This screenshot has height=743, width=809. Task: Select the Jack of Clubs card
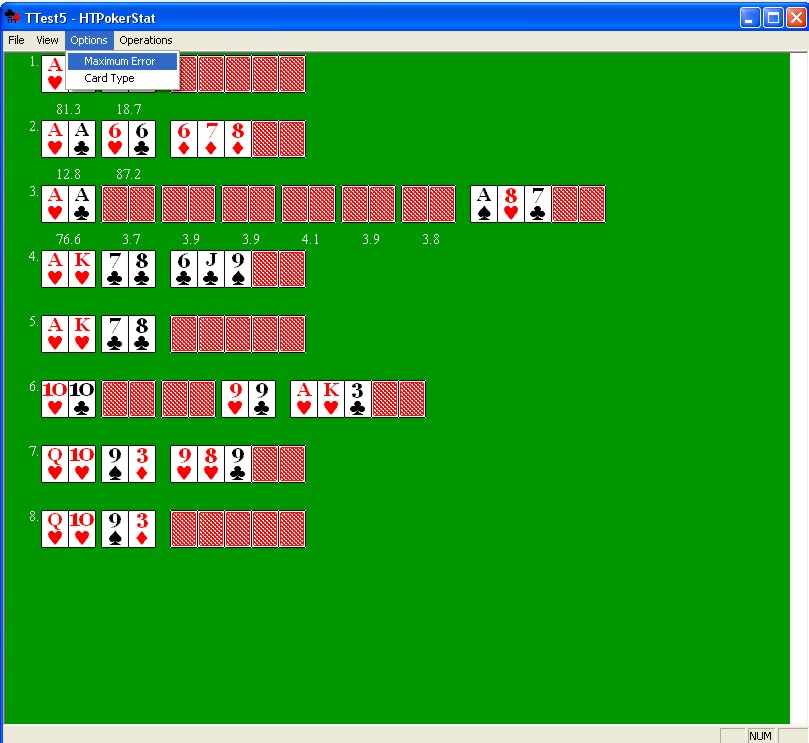coord(211,269)
